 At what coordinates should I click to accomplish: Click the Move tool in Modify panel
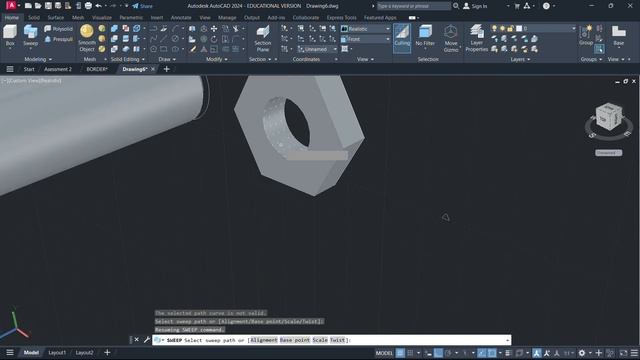pyautogui.click(x=214, y=29)
